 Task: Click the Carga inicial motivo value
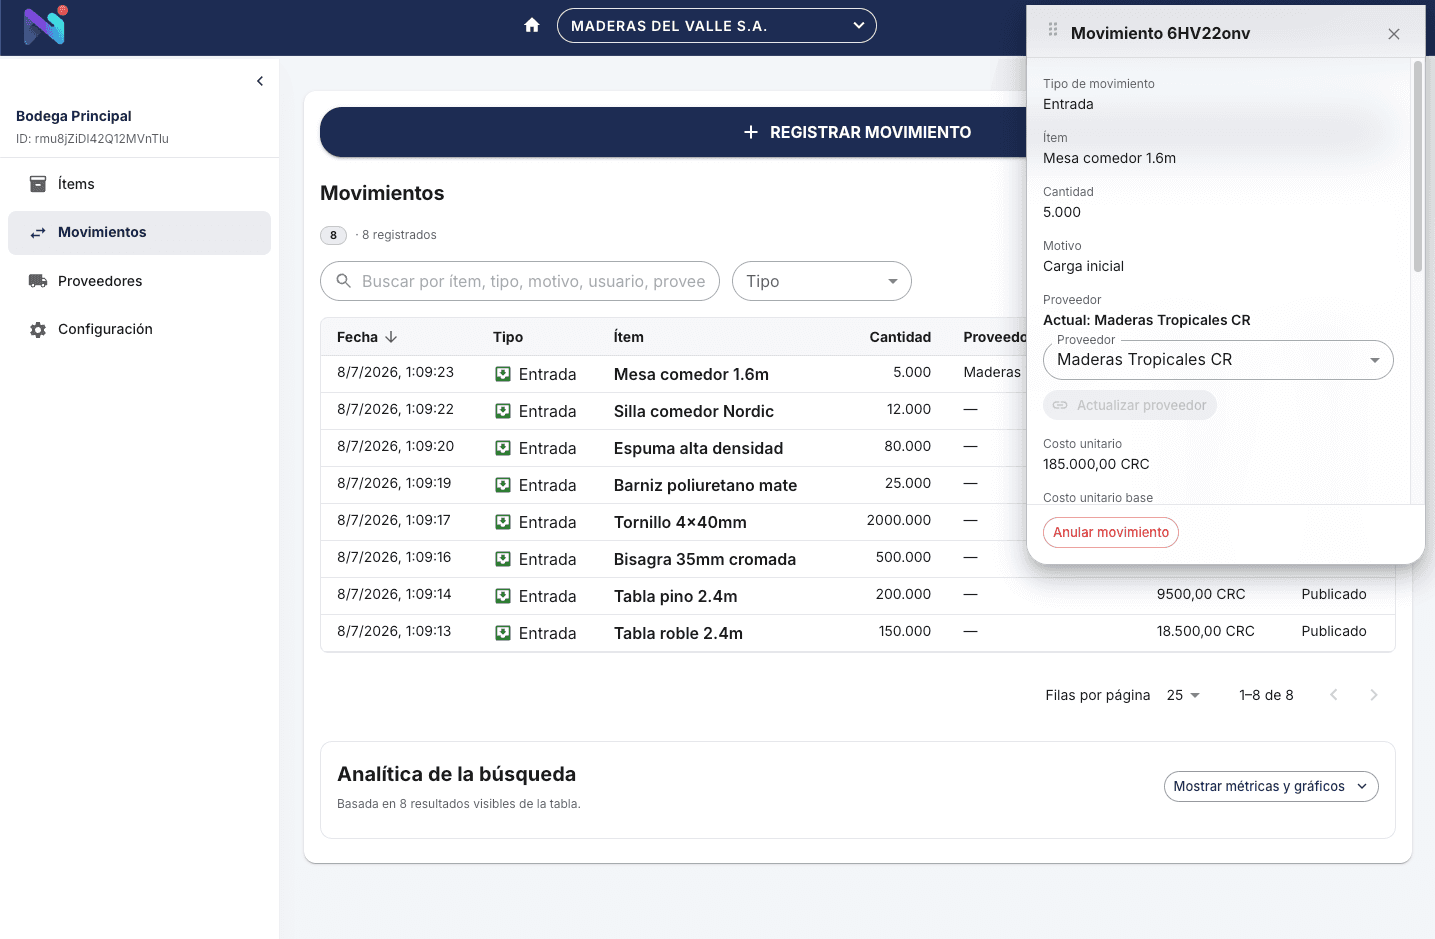1083,266
